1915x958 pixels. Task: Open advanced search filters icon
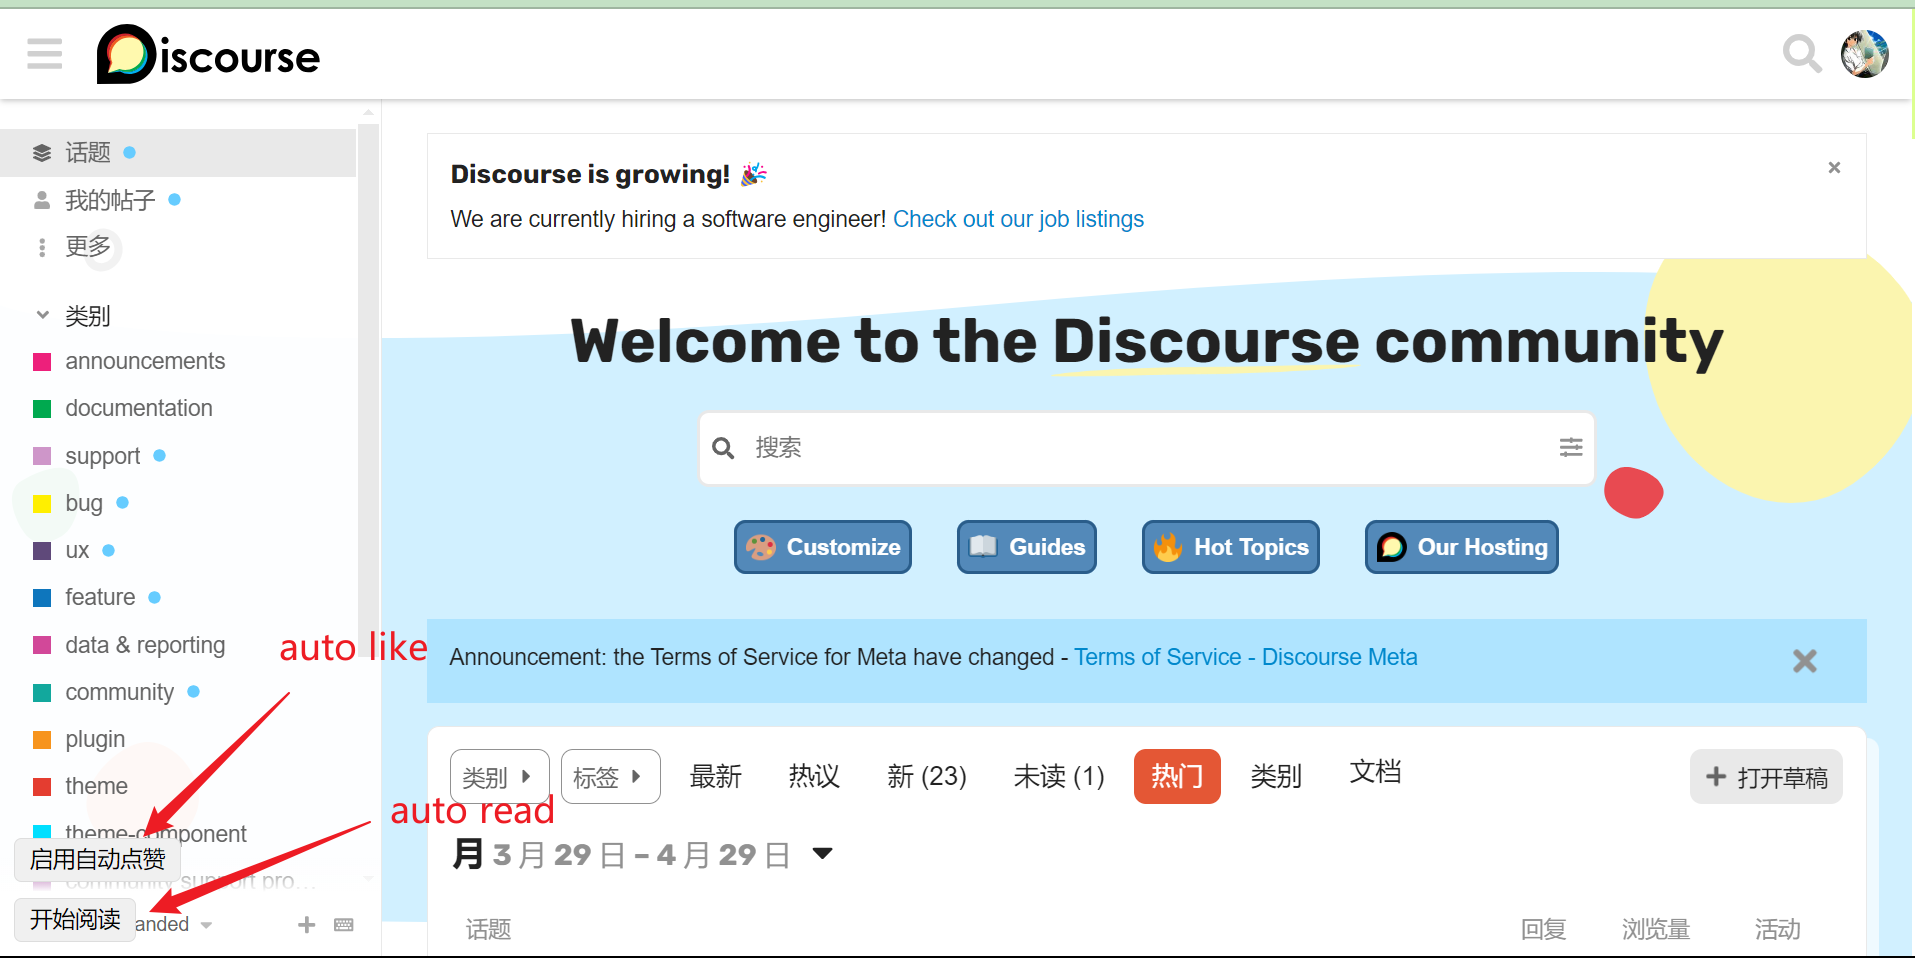[1571, 447]
